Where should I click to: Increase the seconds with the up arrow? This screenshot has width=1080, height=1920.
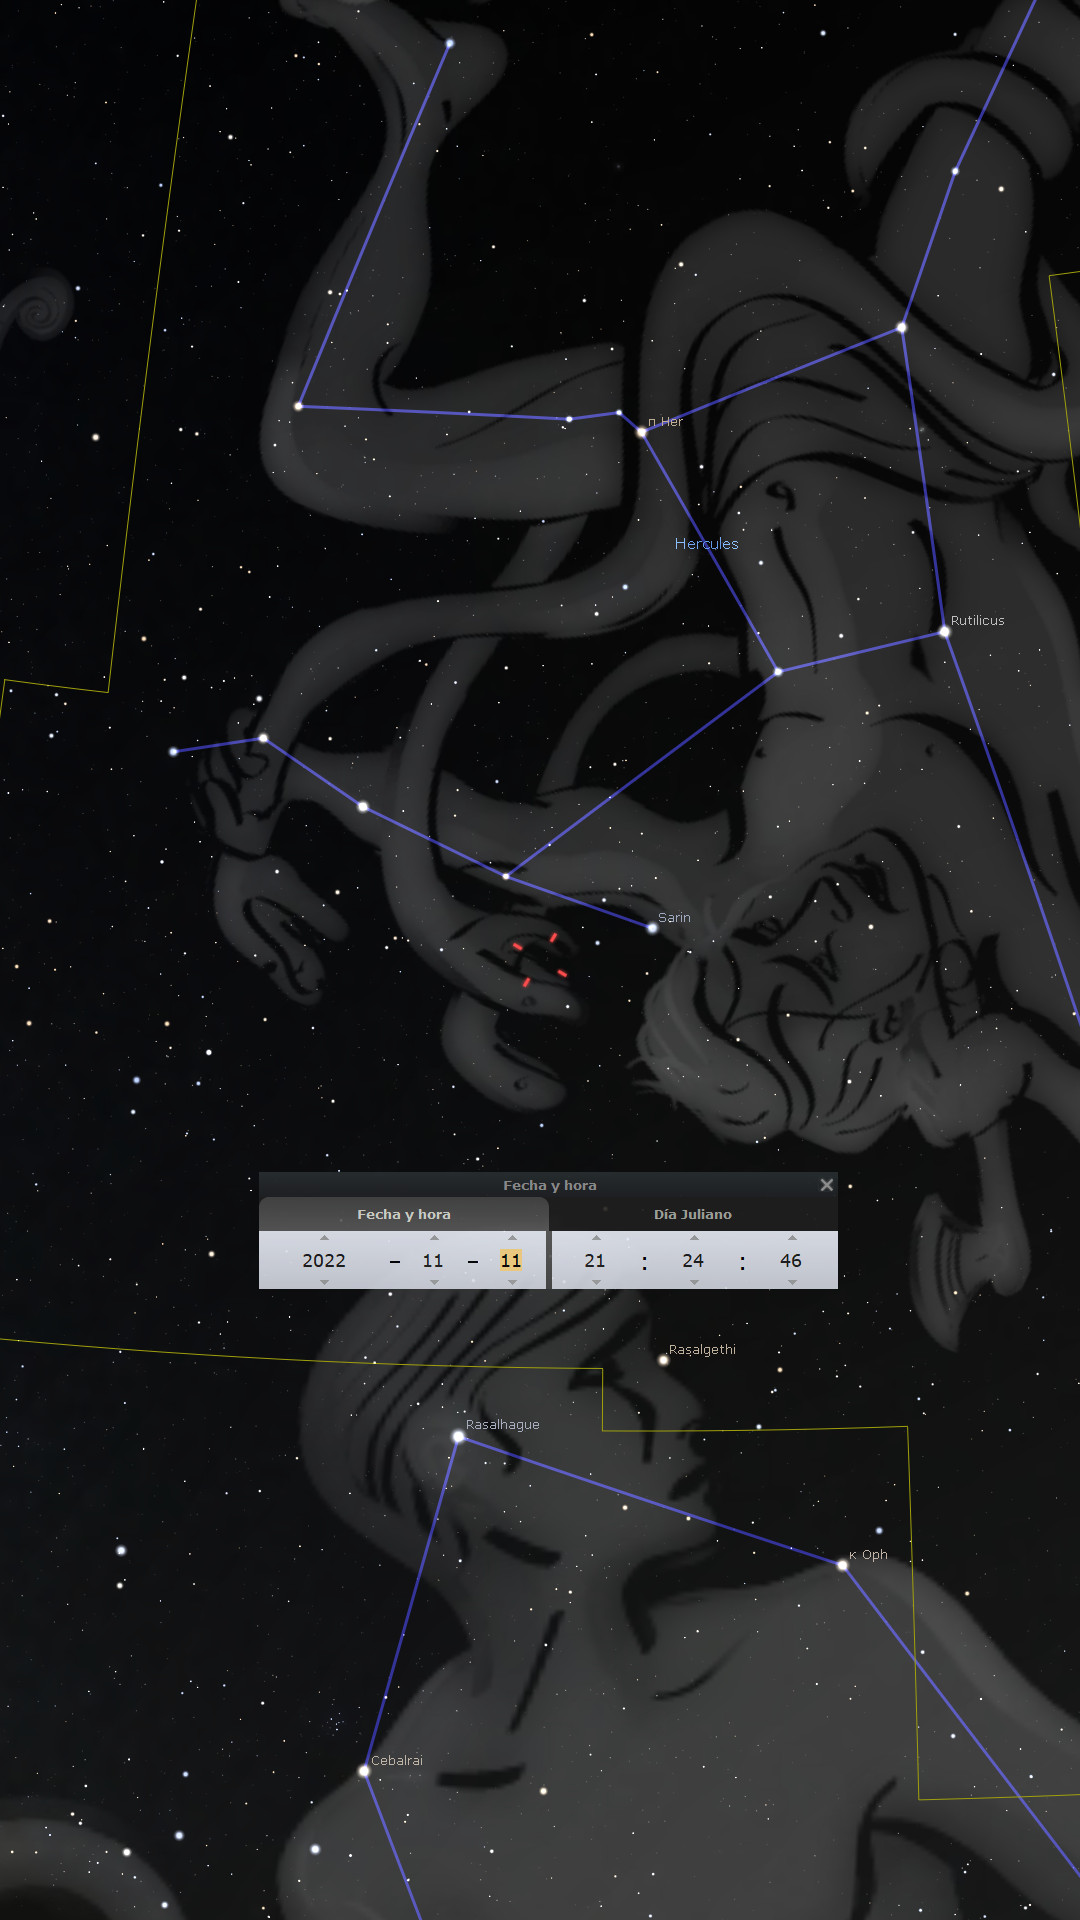tap(791, 1238)
